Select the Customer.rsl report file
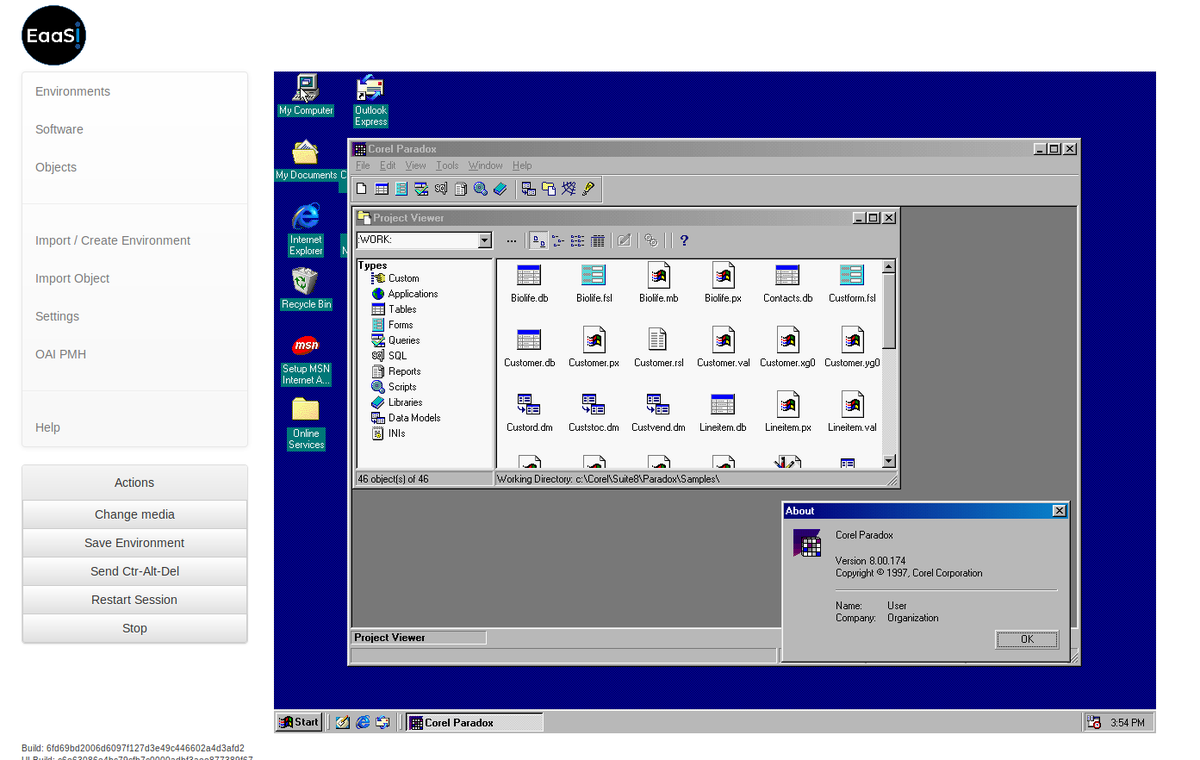Viewport: 1200px width, 760px height. coord(658,347)
